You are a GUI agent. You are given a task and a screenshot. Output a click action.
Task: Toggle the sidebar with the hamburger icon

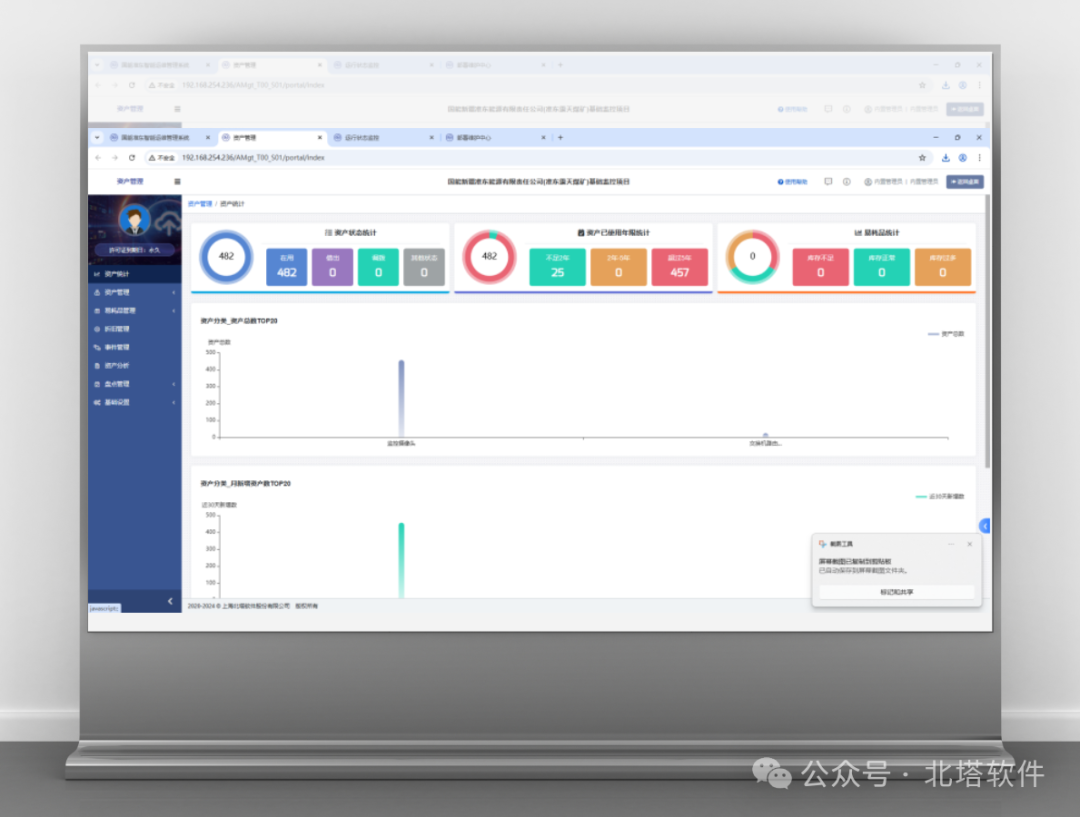pyautogui.click(x=177, y=182)
